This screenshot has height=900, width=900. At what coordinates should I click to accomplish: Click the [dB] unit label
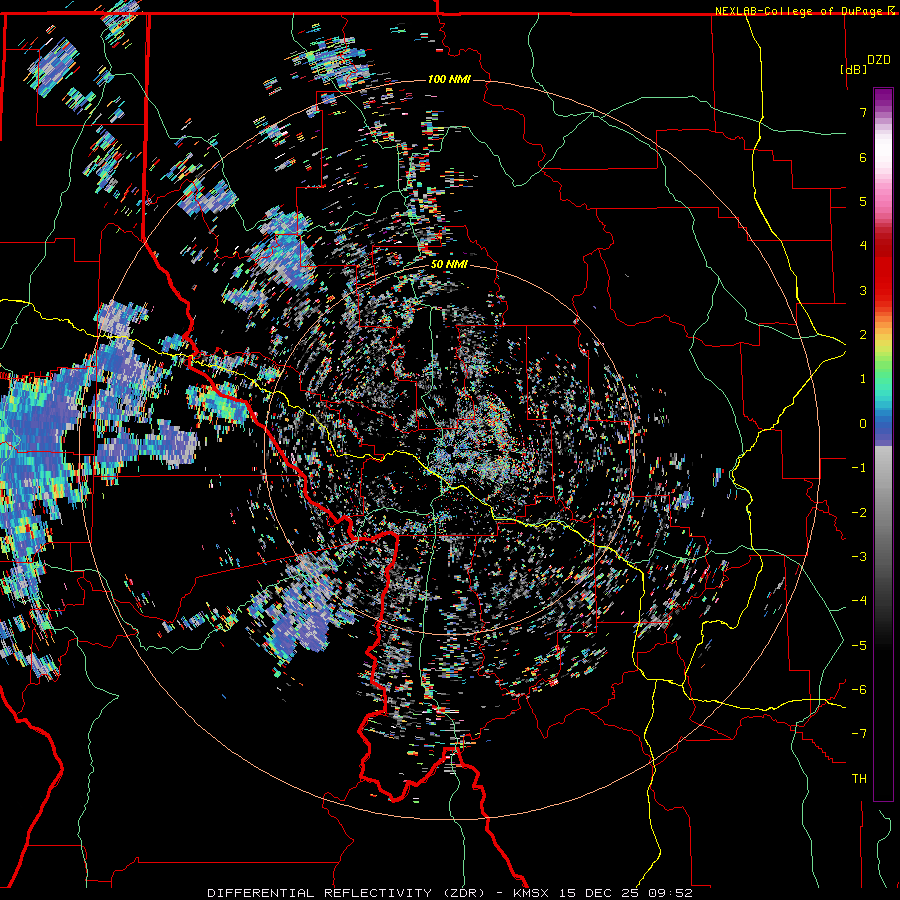pos(853,69)
